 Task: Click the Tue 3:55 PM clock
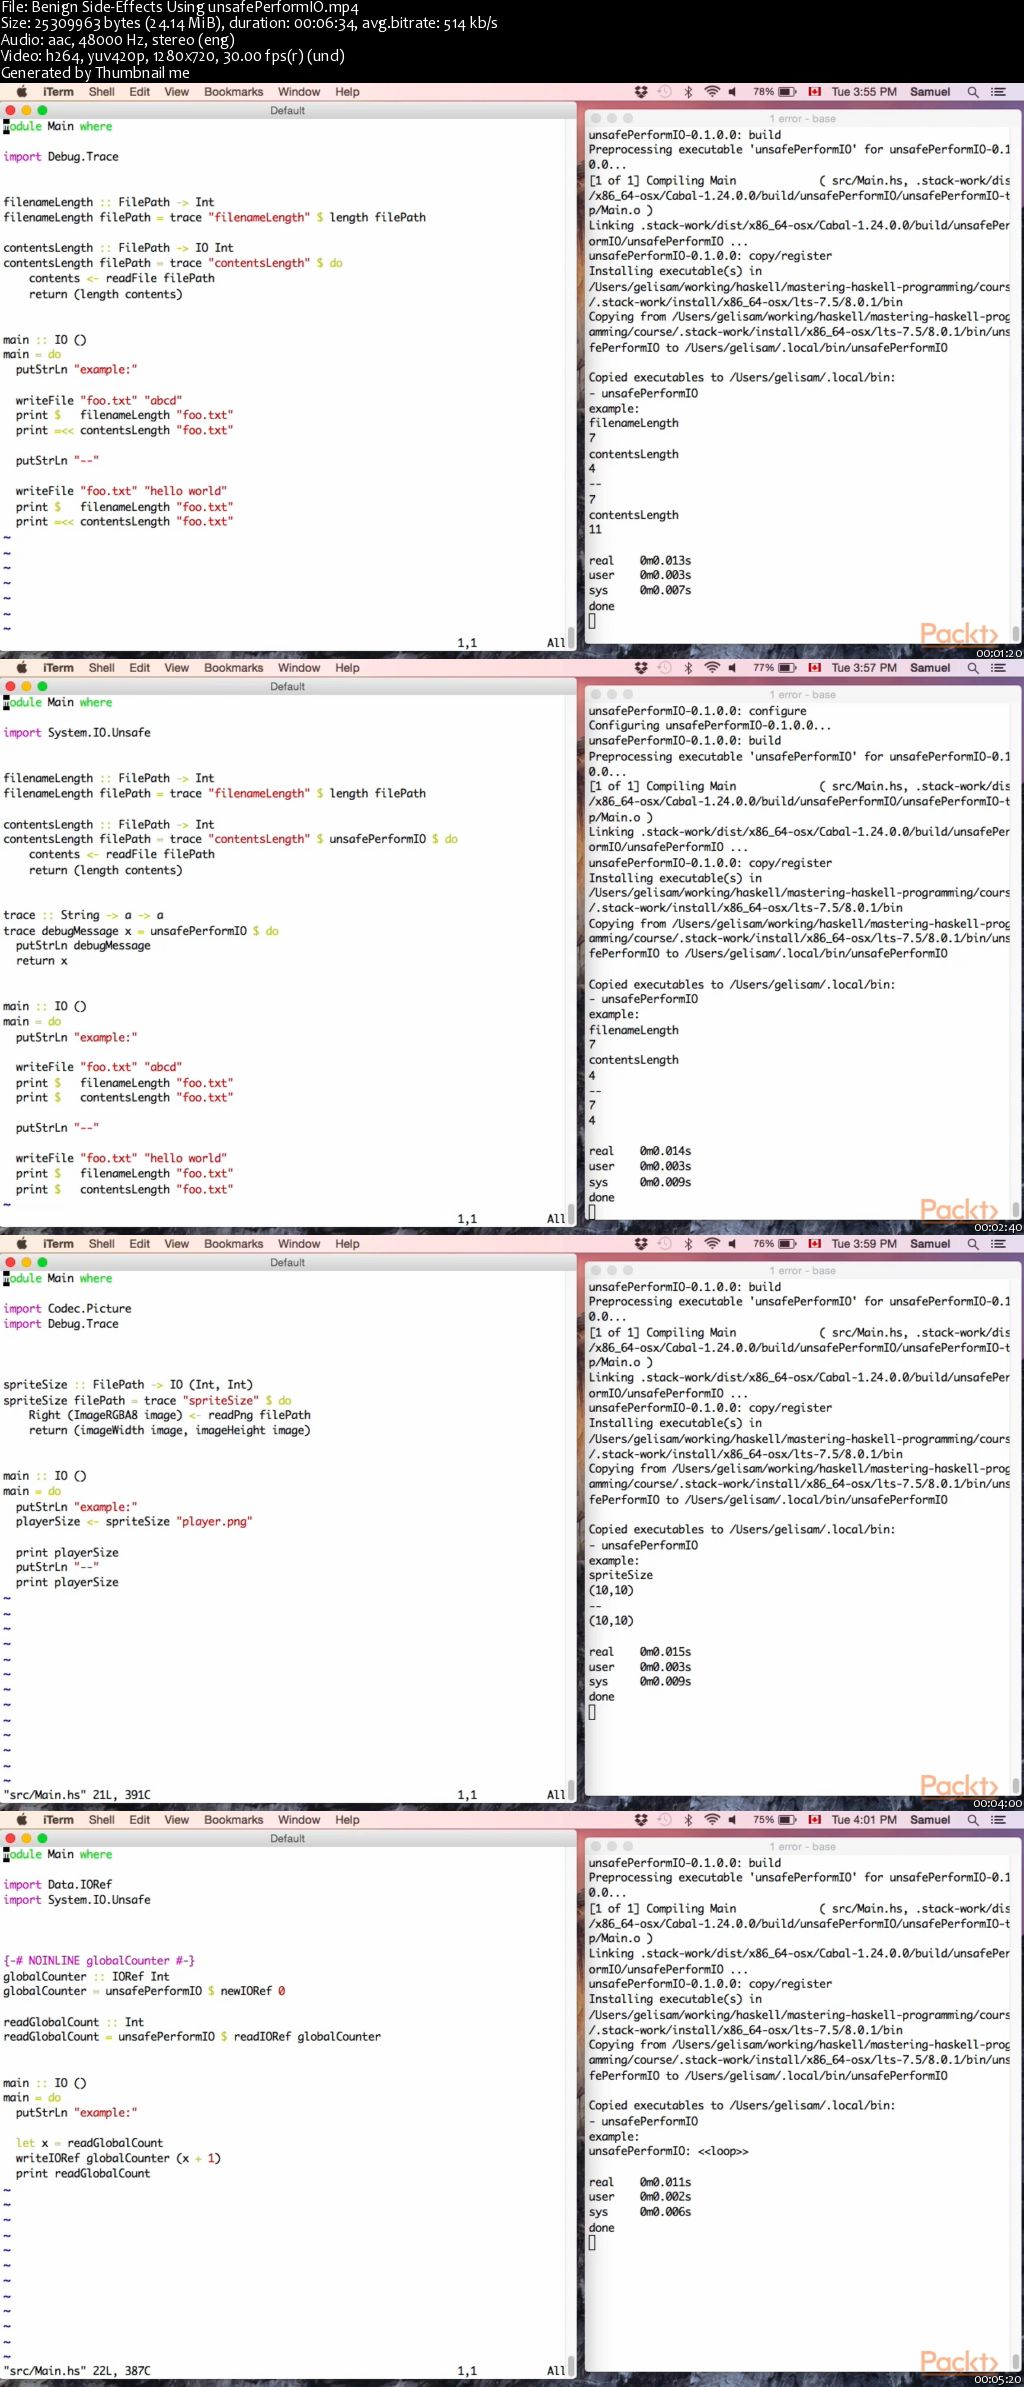[864, 92]
